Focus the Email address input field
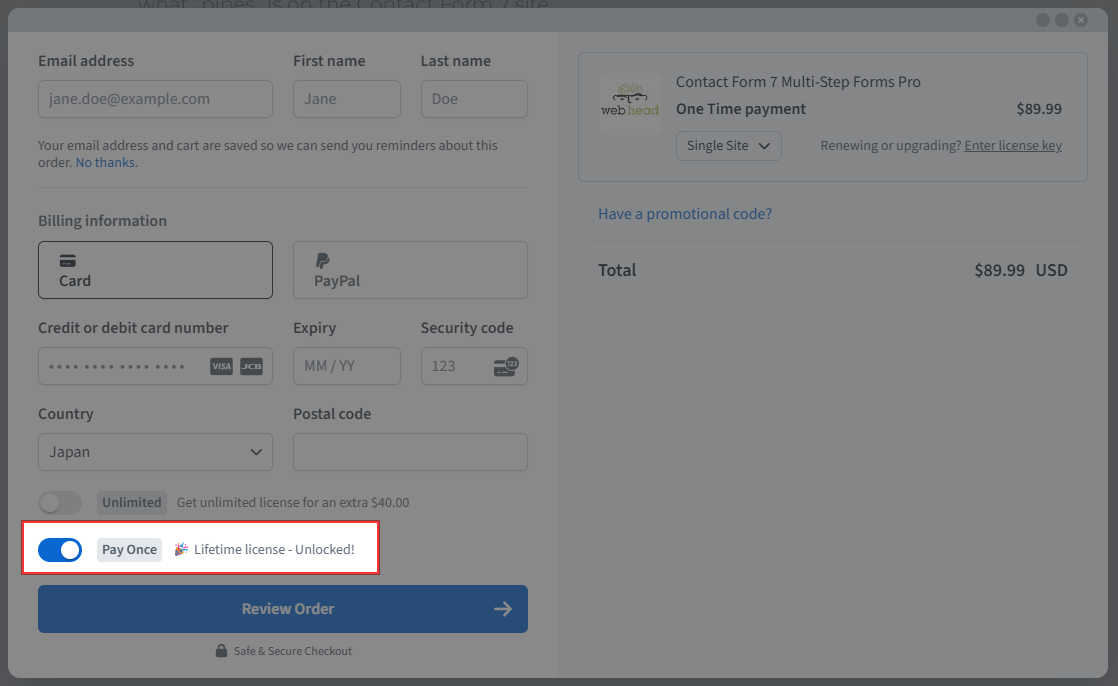Image resolution: width=1118 pixels, height=686 pixels. tap(155, 99)
